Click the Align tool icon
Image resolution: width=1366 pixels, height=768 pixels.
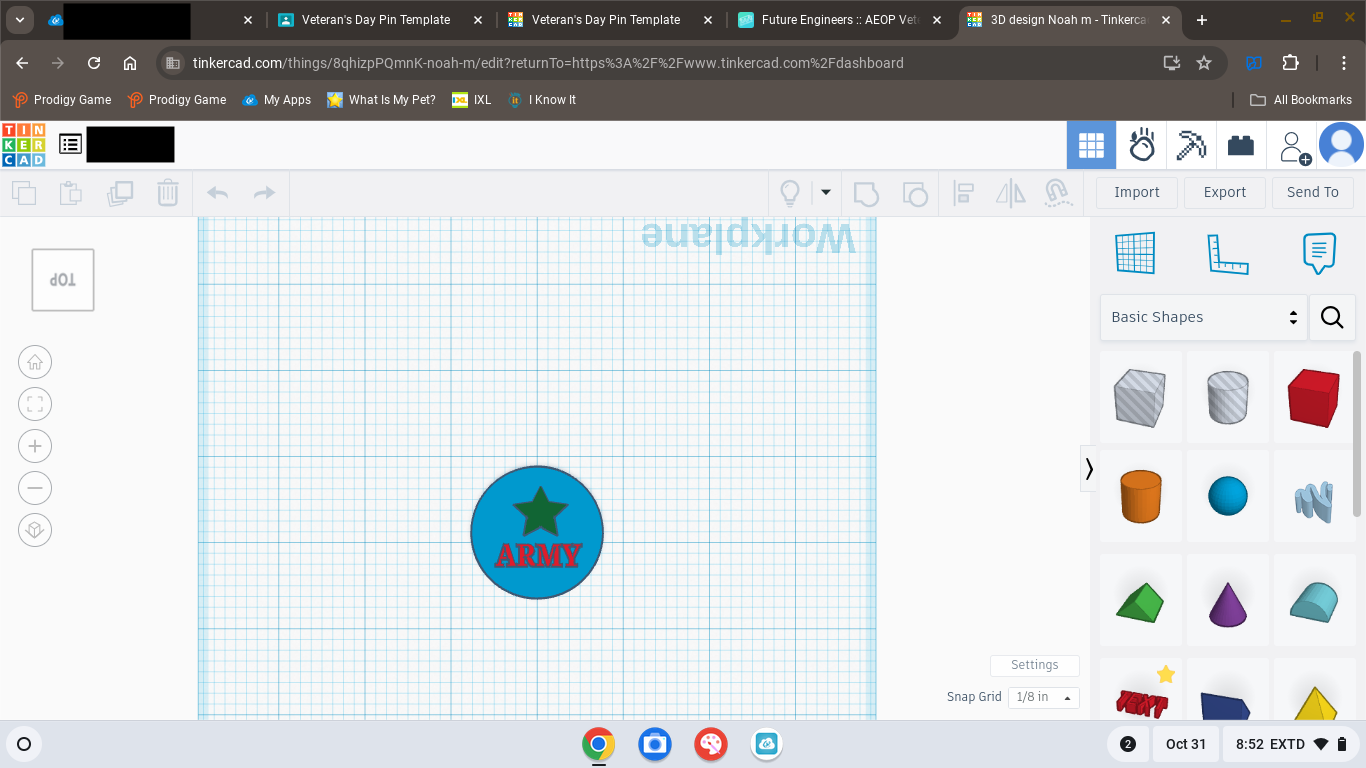click(964, 193)
